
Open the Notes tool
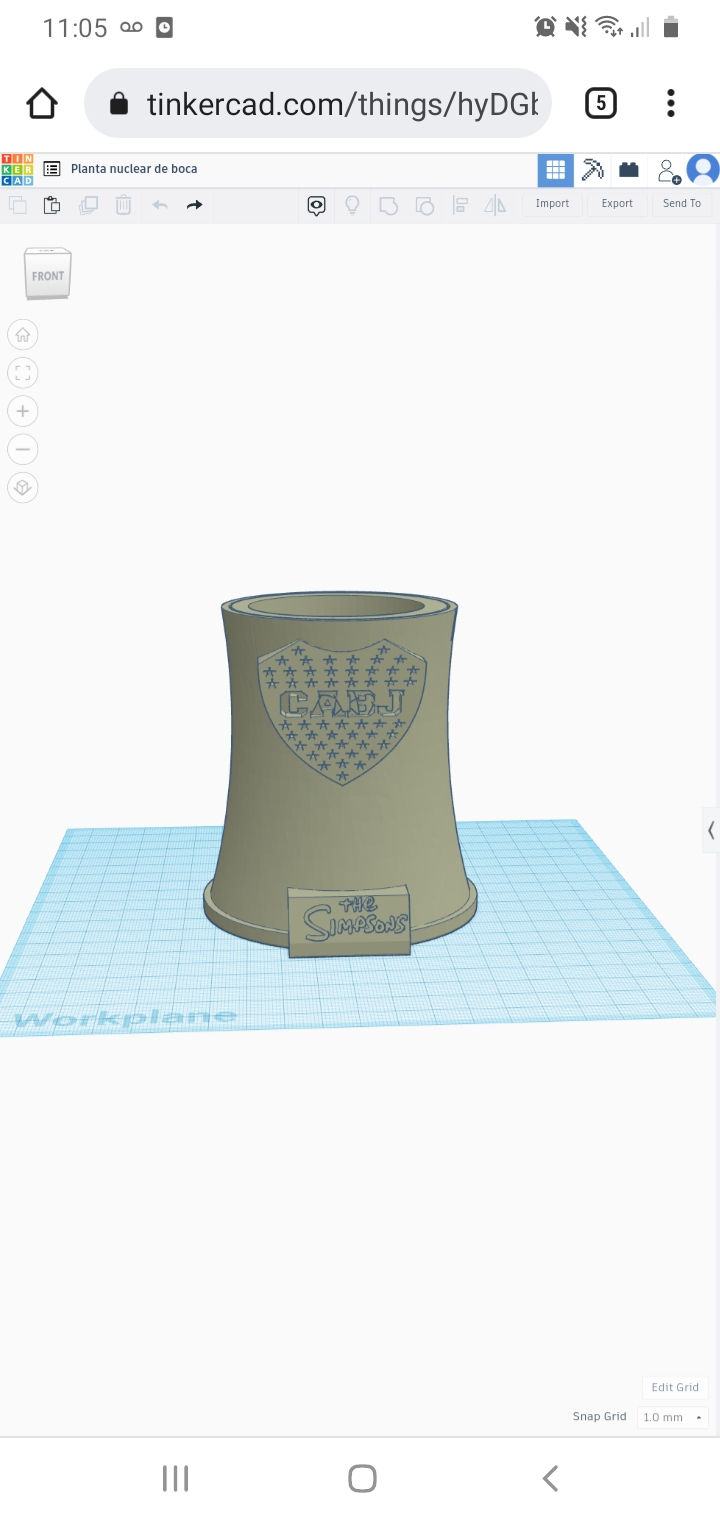pos(316,206)
